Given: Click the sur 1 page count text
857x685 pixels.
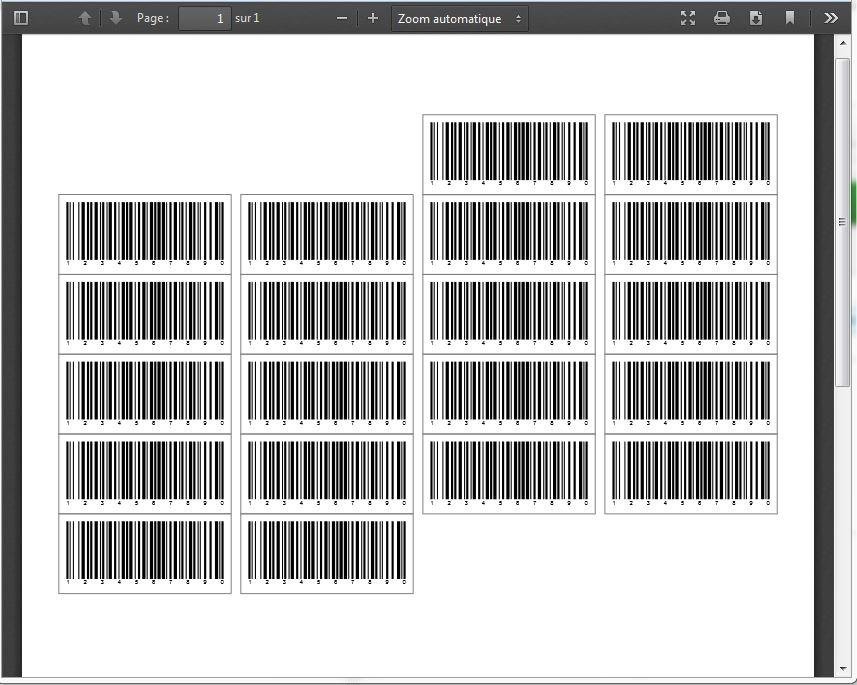Looking at the screenshot, I should (x=247, y=17).
